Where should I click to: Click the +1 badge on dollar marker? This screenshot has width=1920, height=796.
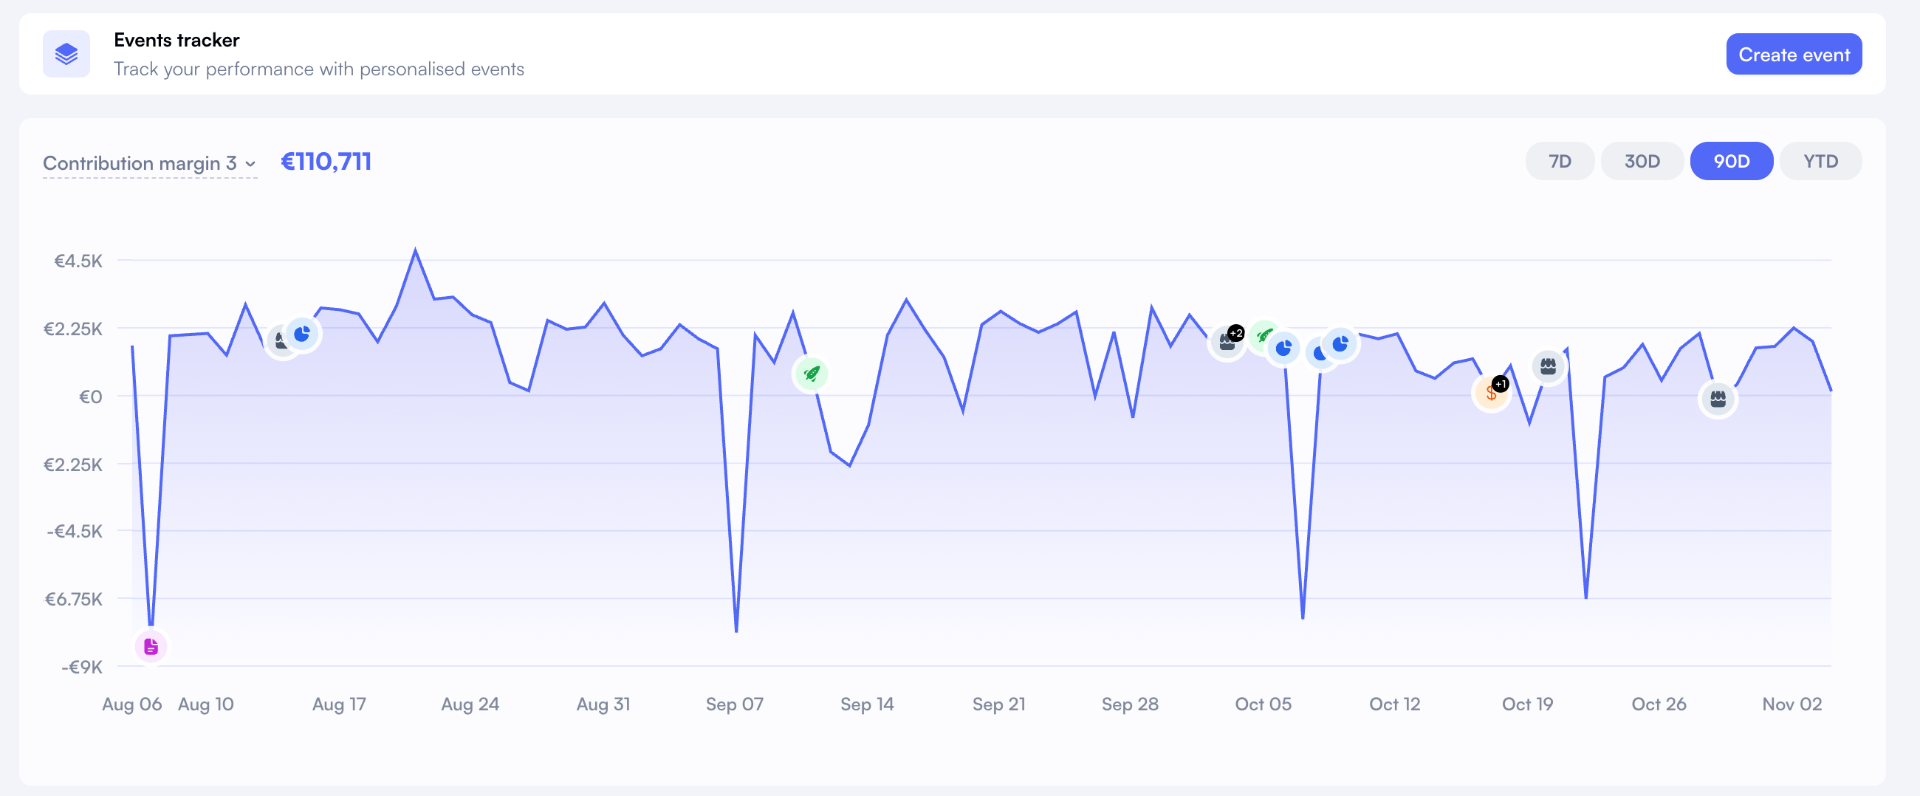click(1501, 384)
